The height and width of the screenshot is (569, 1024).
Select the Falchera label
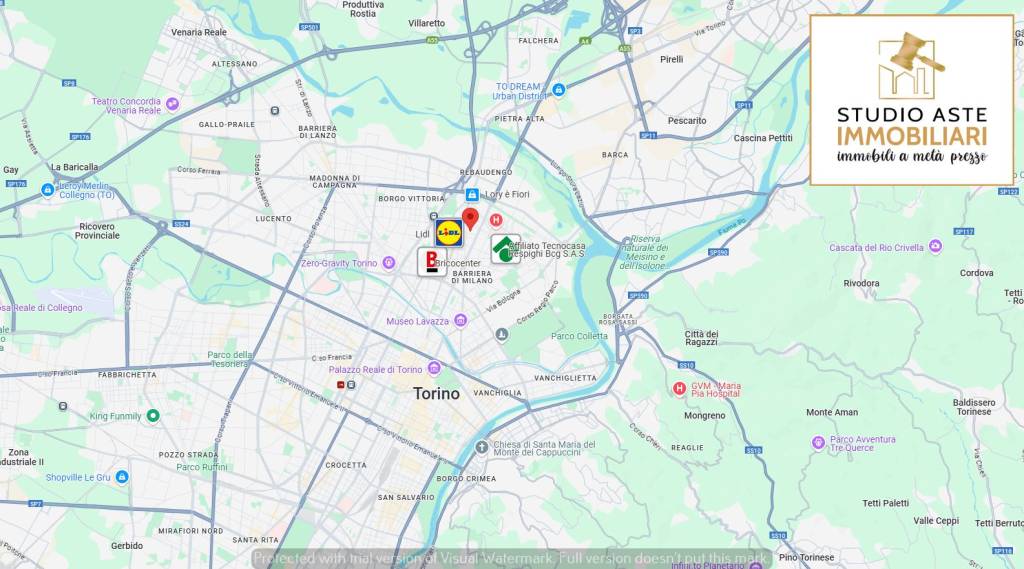(x=539, y=41)
